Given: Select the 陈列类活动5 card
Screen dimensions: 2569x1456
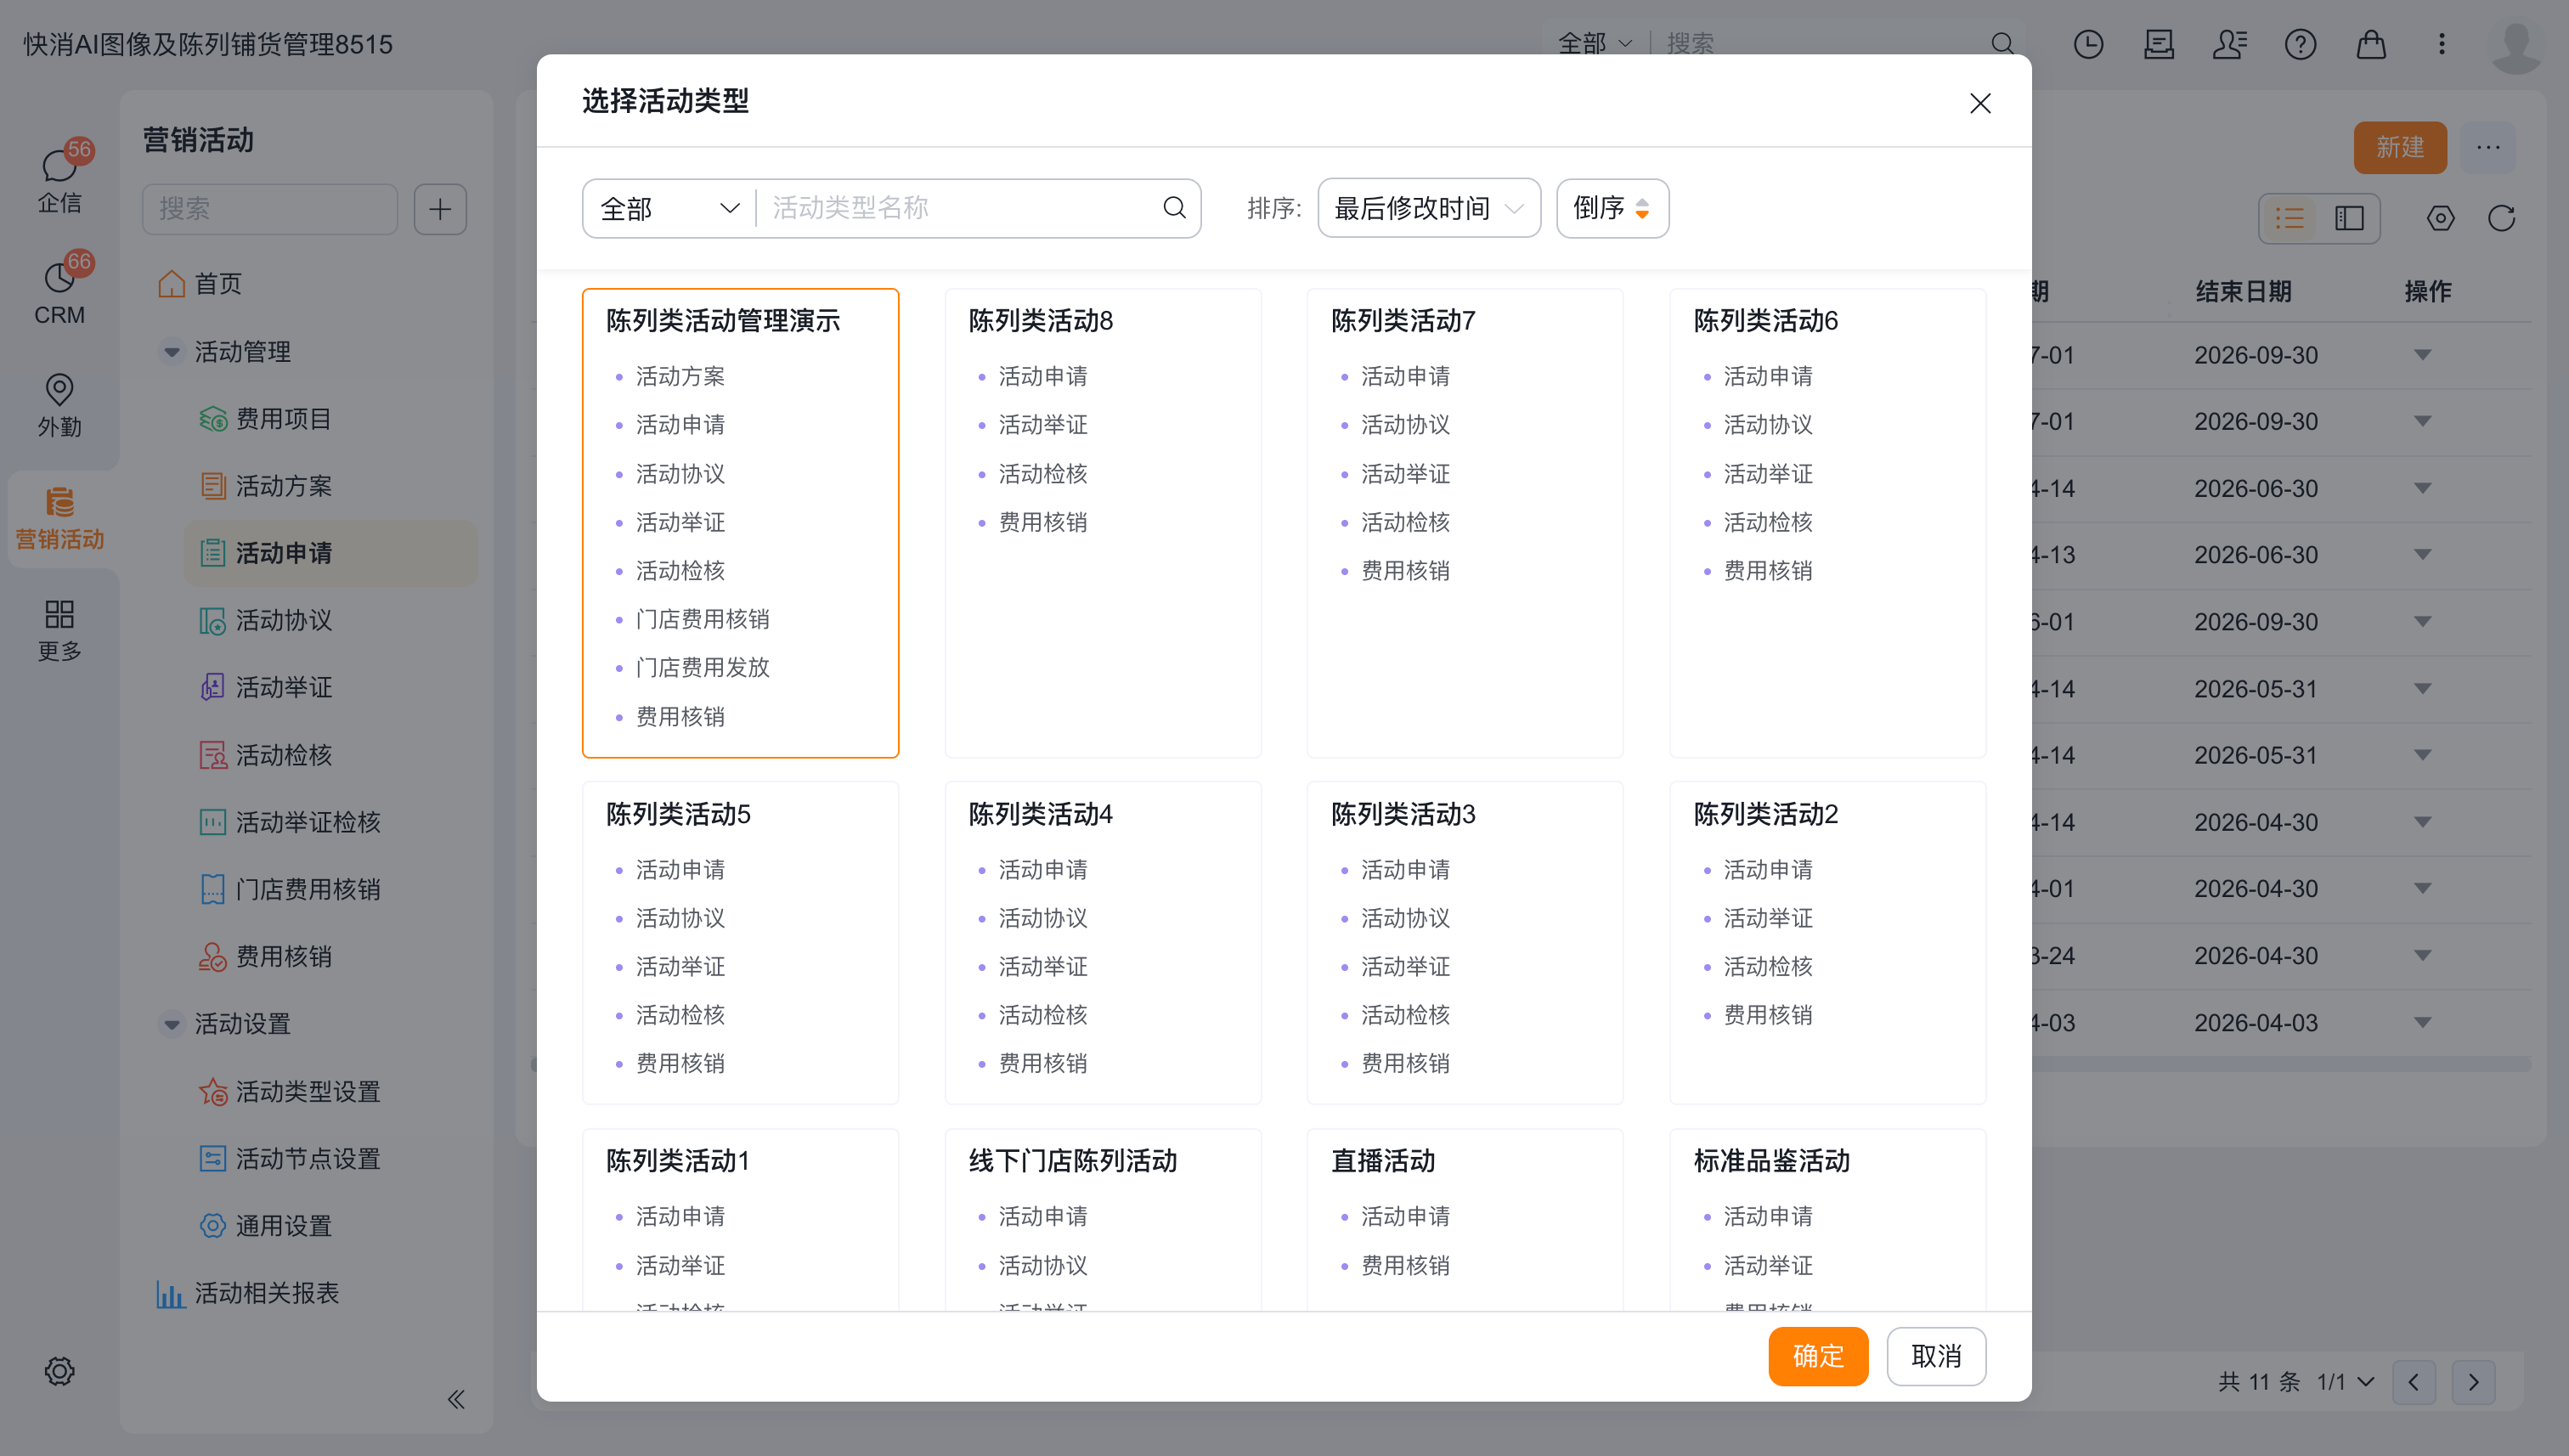Looking at the screenshot, I should coord(740,943).
